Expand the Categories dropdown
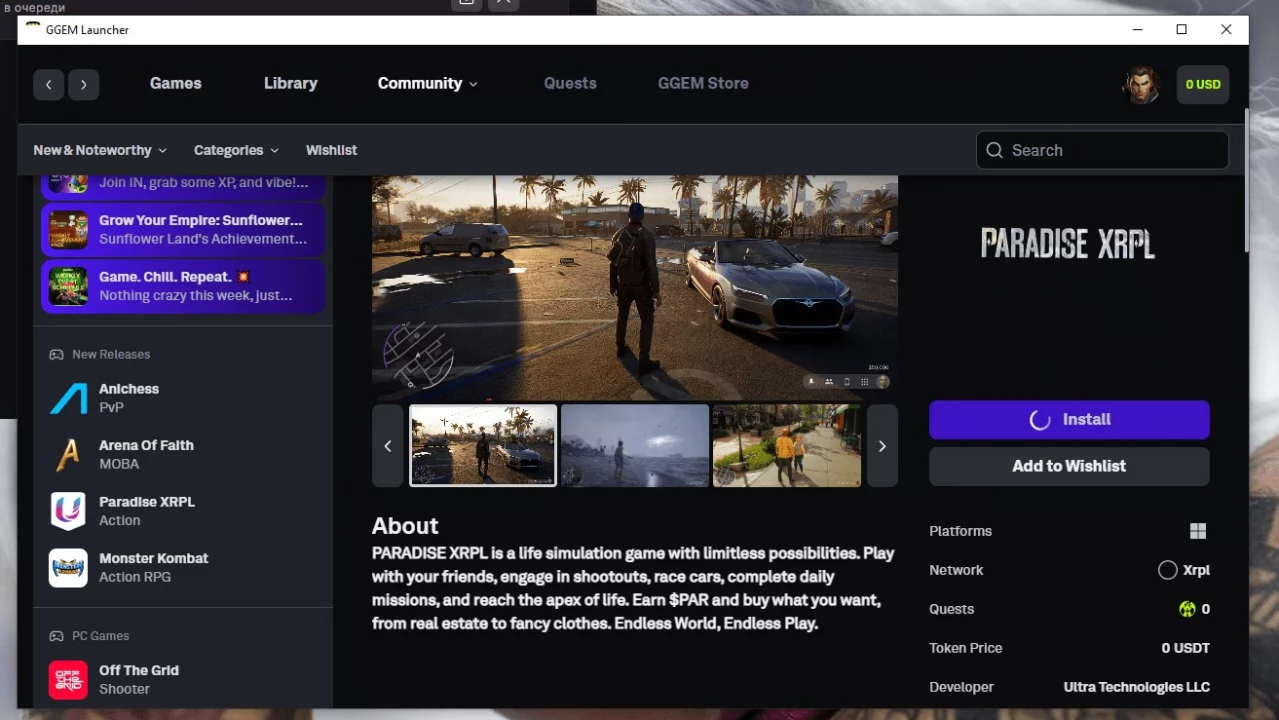This screenshot has height=720, width=1279. tap(236, 150)
